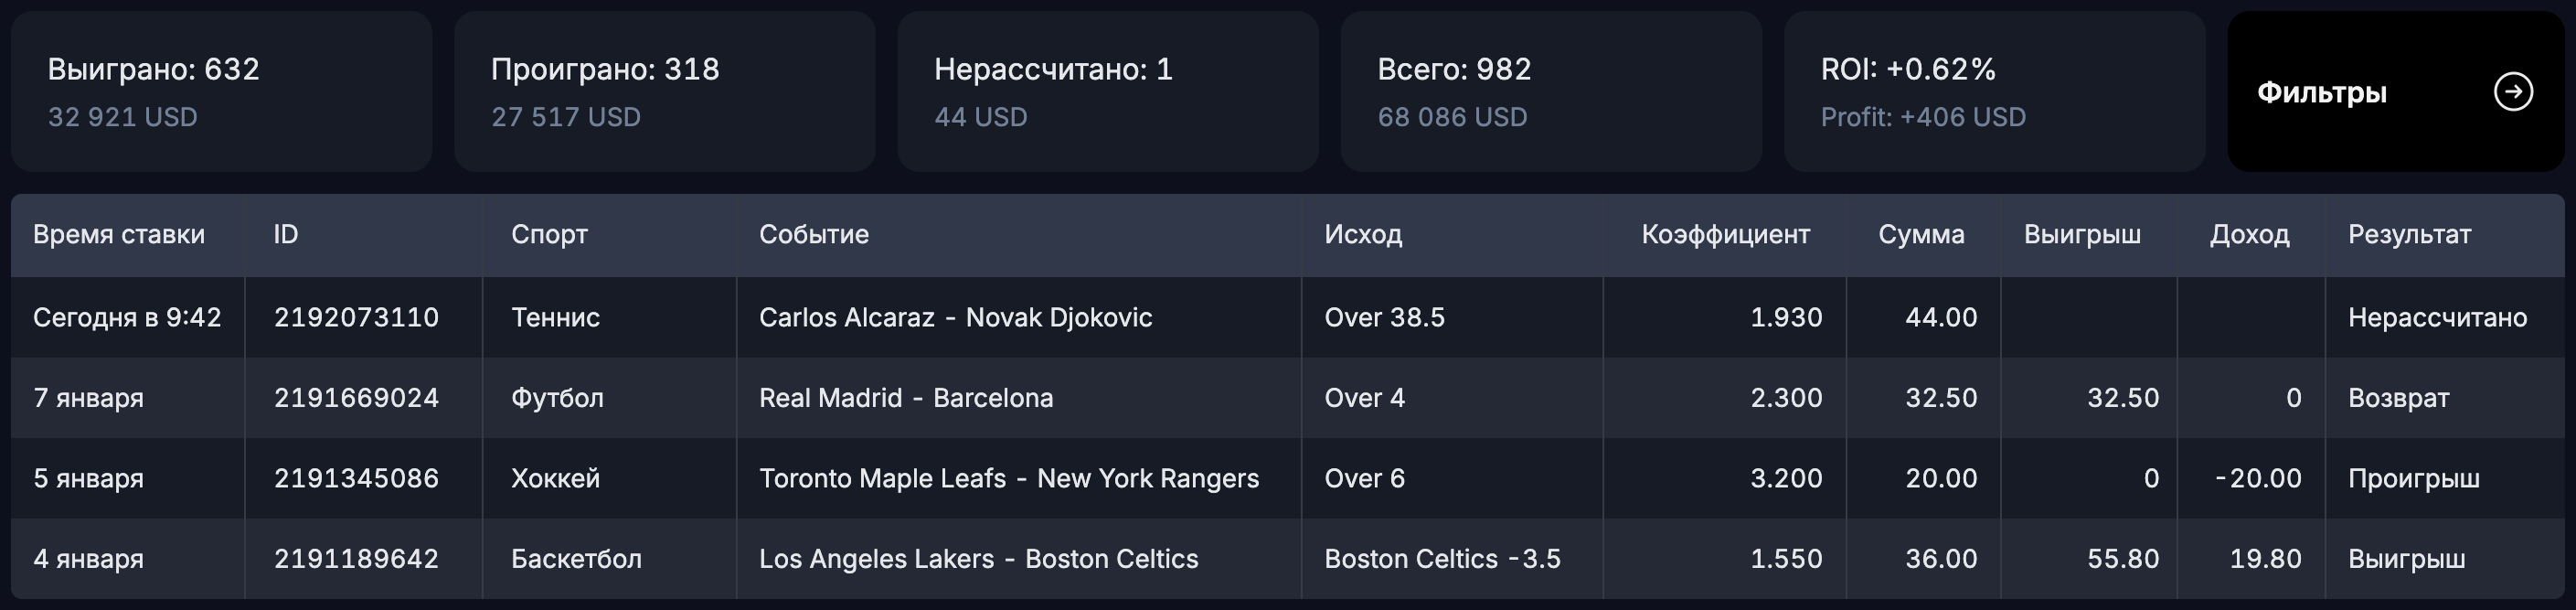Image resolution: width=2576 pixels, height=610 pixels.
Task: Click the Toronto Maple Leafs - New York Rangers row
Action: click(1010, 478)
